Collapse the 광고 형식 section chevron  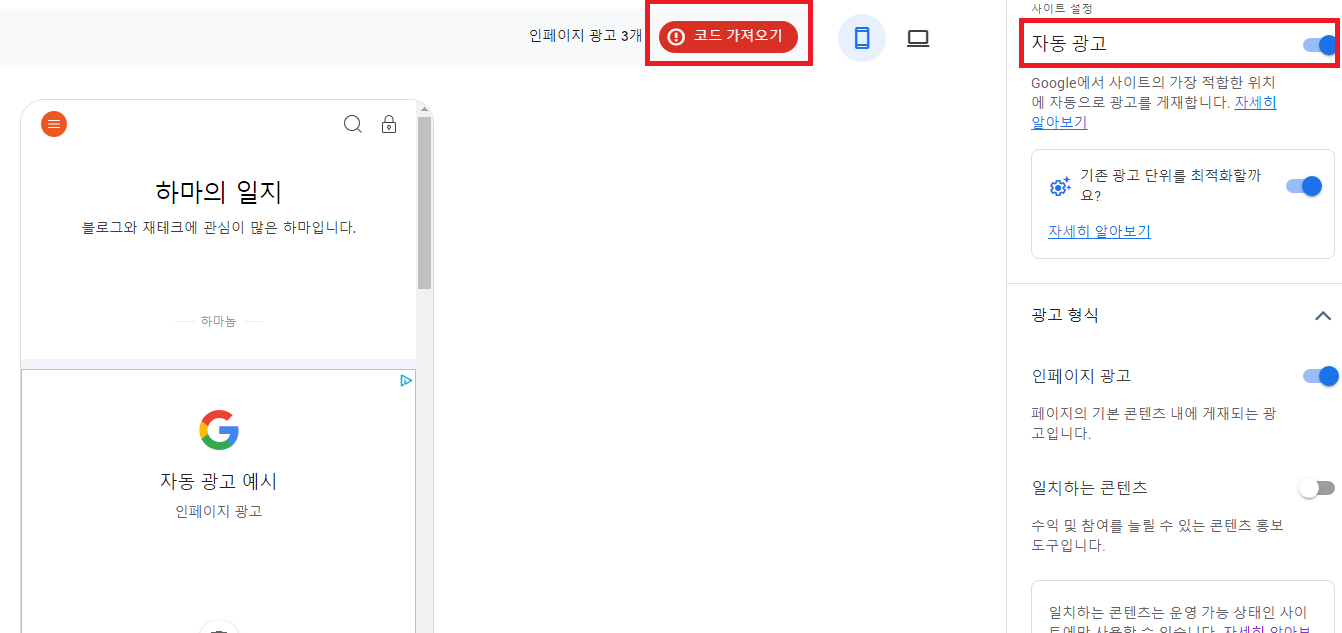[x=1322, y=316]
